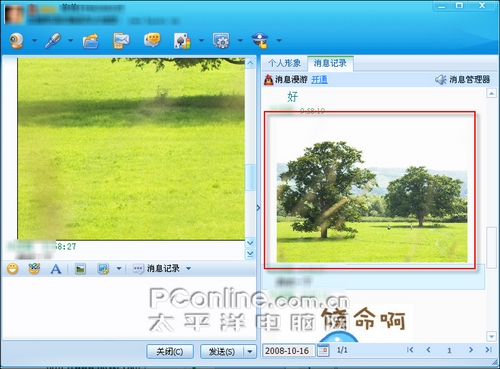
Task: Click the contact avatar picture
Action: click(x=14, y=14)
